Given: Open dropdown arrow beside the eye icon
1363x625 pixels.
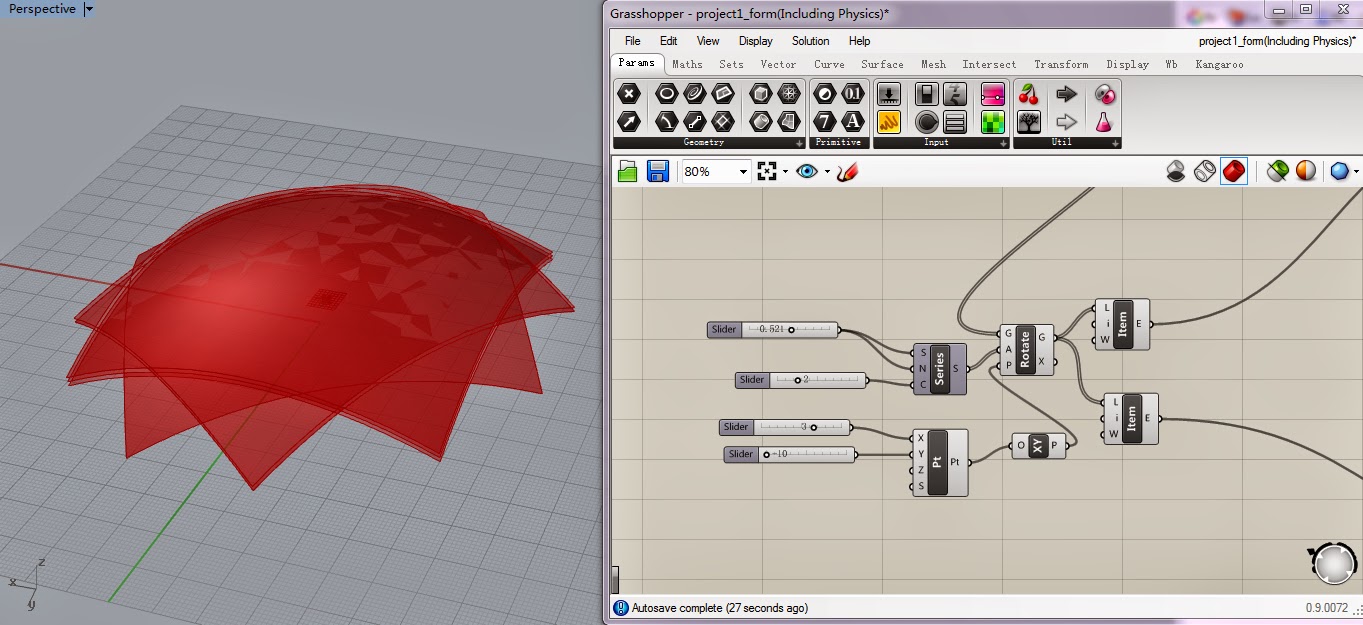Looking at the screenshot, I should pos(827,172).
